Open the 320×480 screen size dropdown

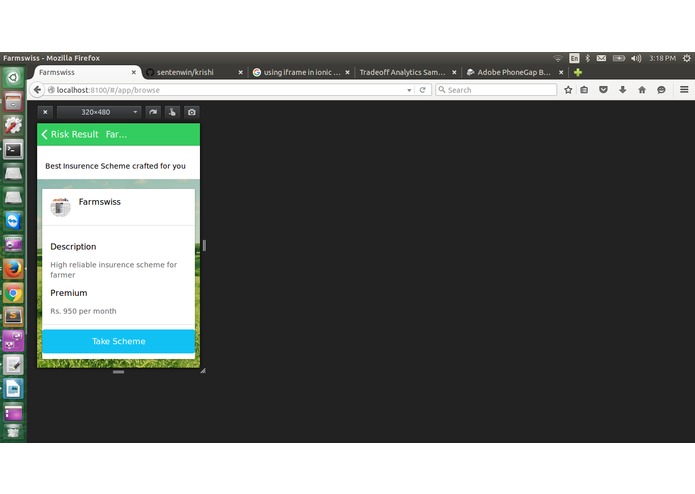[99, 112]
